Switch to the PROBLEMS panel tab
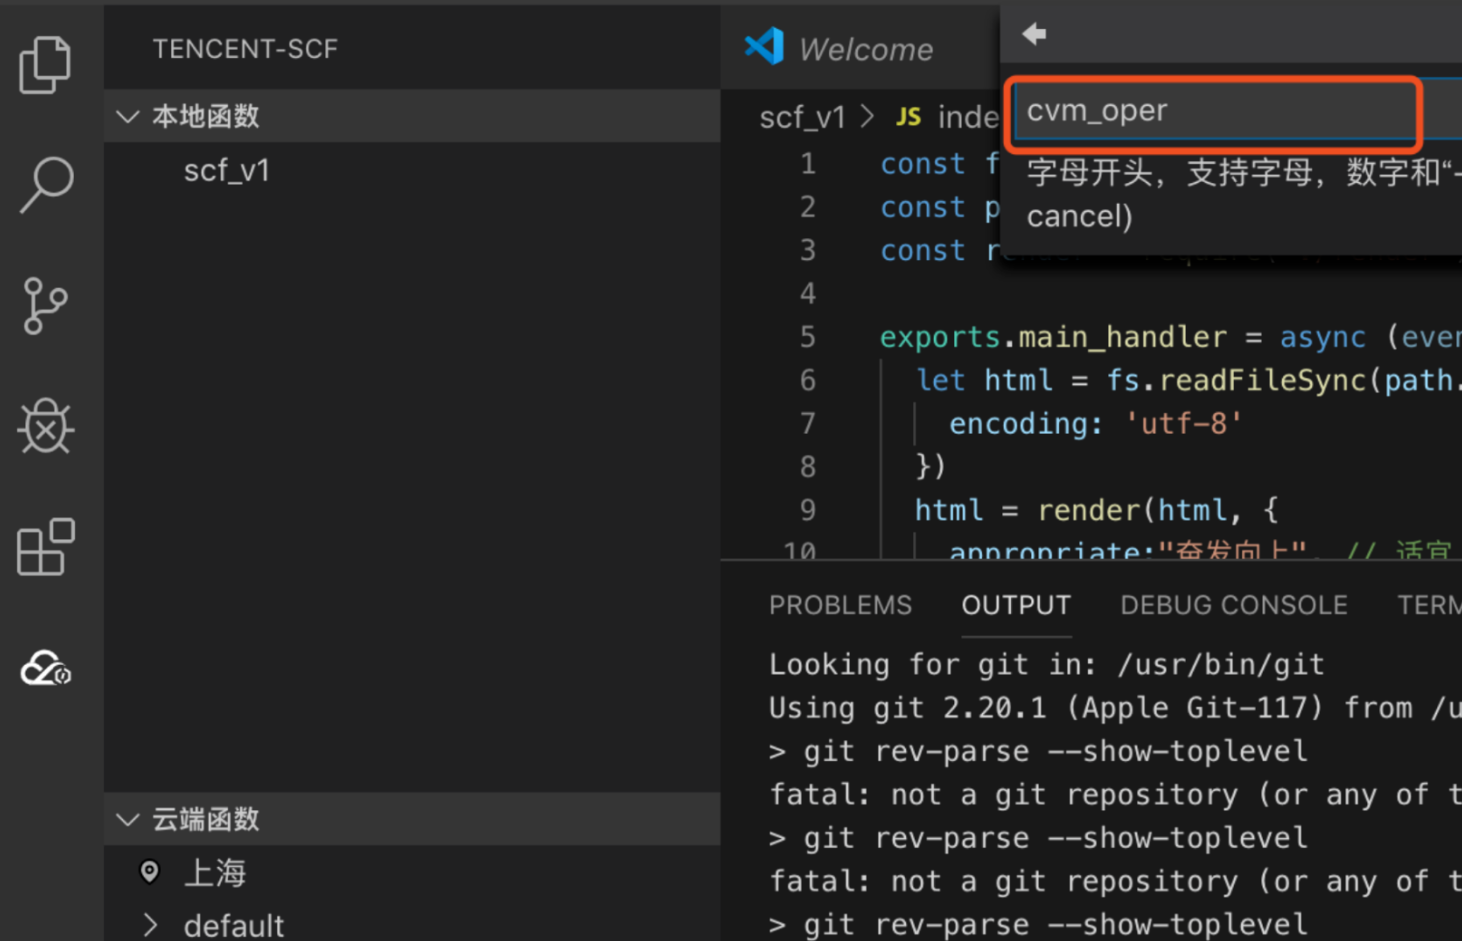The image size is (1462, 941). pos(840,605)
